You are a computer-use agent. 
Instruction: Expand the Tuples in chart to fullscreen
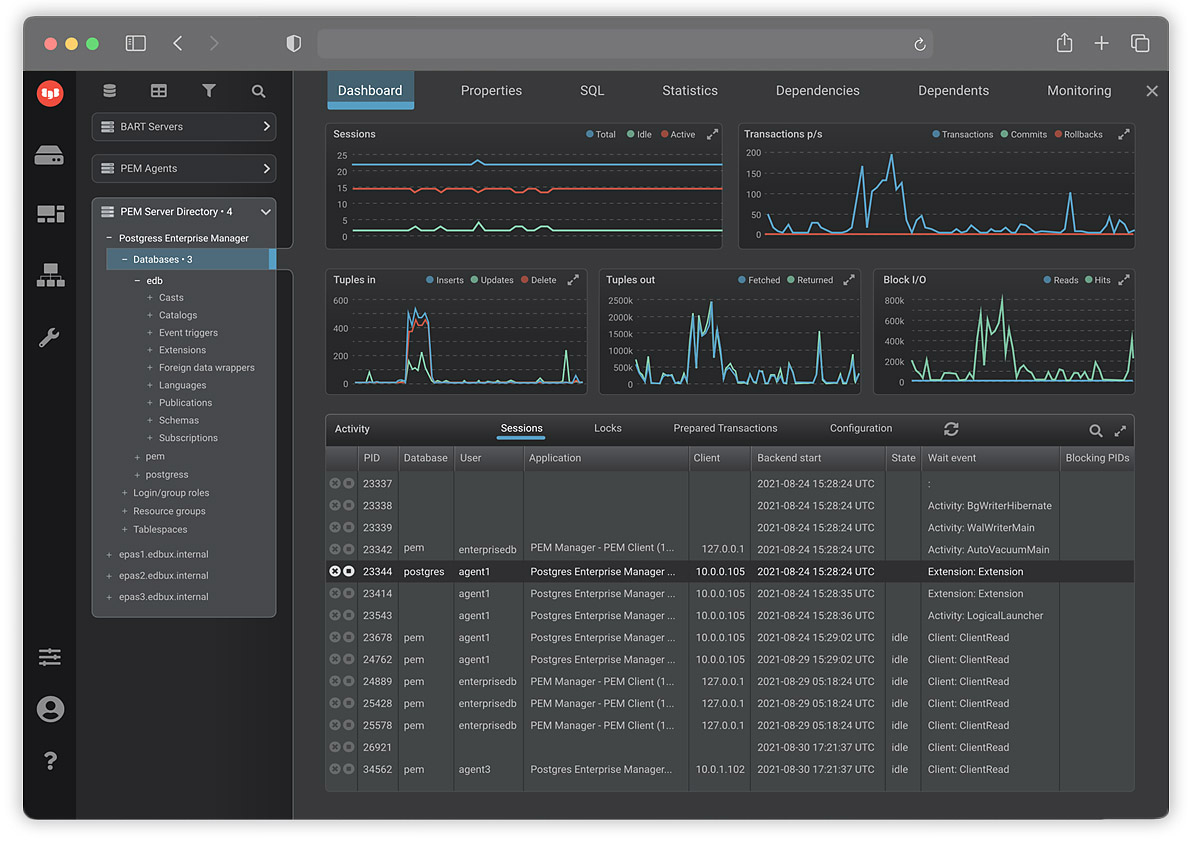click(574, 281)
